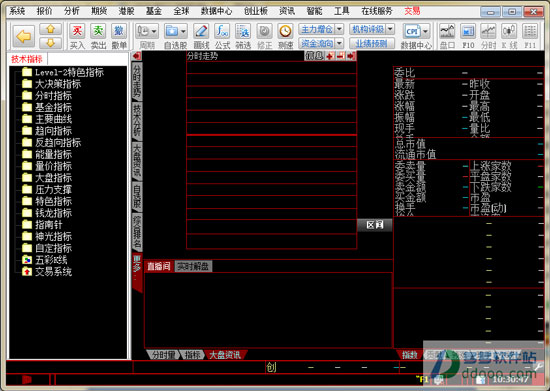Viewport: 550px width, 391px height.
Task: Select the 技术指标 panel tab
Action: tap(27, 59)
